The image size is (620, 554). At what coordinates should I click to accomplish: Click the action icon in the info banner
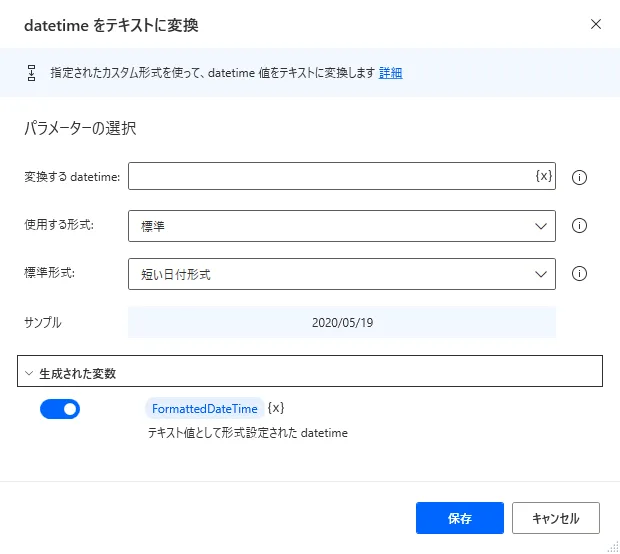click(31, 73)
